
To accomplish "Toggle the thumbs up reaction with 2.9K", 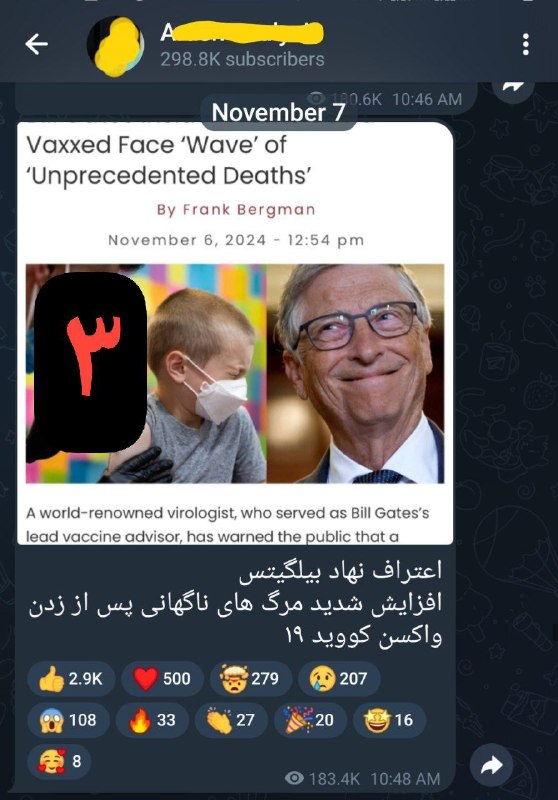I will point(71,679).
